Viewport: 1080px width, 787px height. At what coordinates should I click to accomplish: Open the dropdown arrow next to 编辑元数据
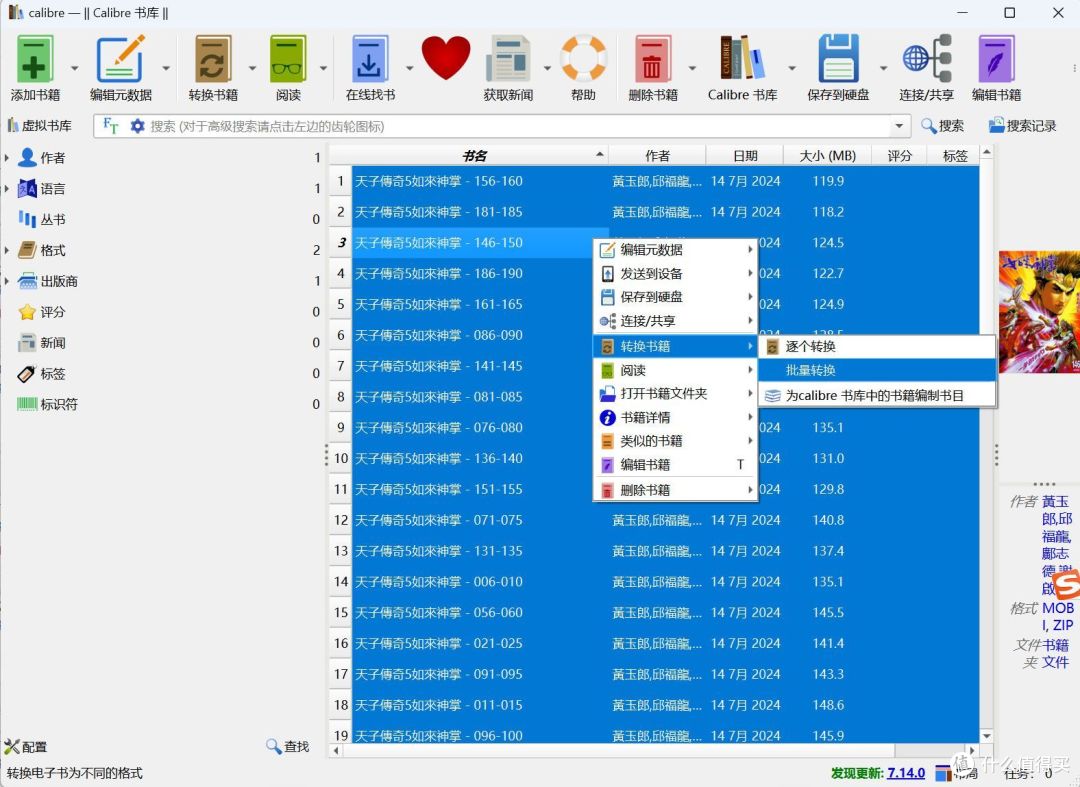coord(166,68)
